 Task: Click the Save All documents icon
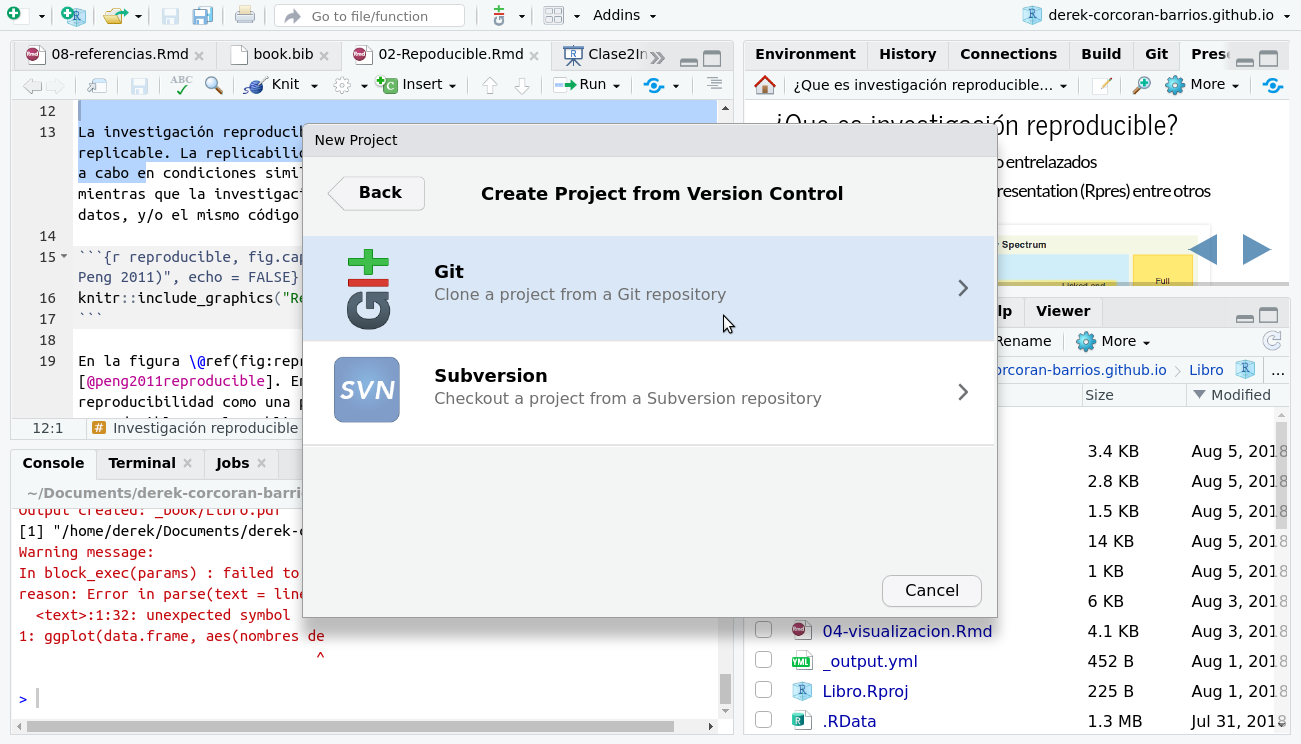[x=202, y=16]
